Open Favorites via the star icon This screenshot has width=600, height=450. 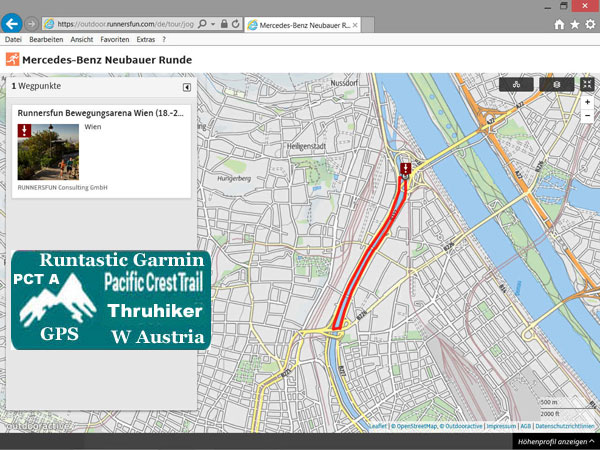pos(575,24)
